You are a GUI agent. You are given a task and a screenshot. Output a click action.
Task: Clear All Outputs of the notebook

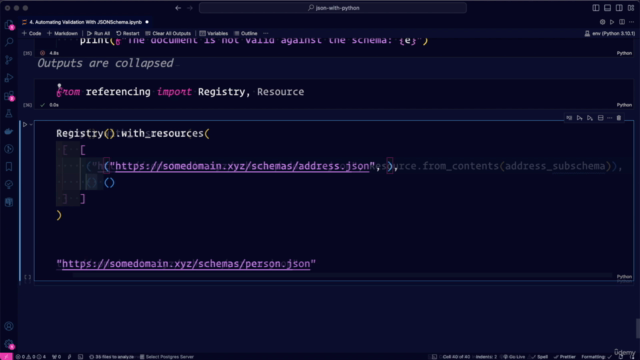168,33
